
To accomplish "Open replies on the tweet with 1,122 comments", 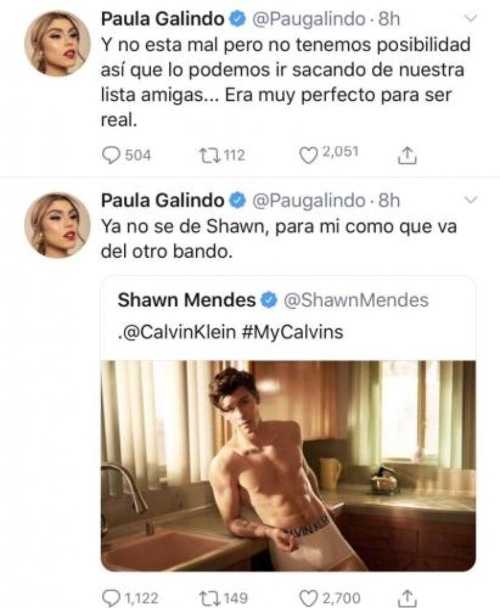I will (111, 598).
